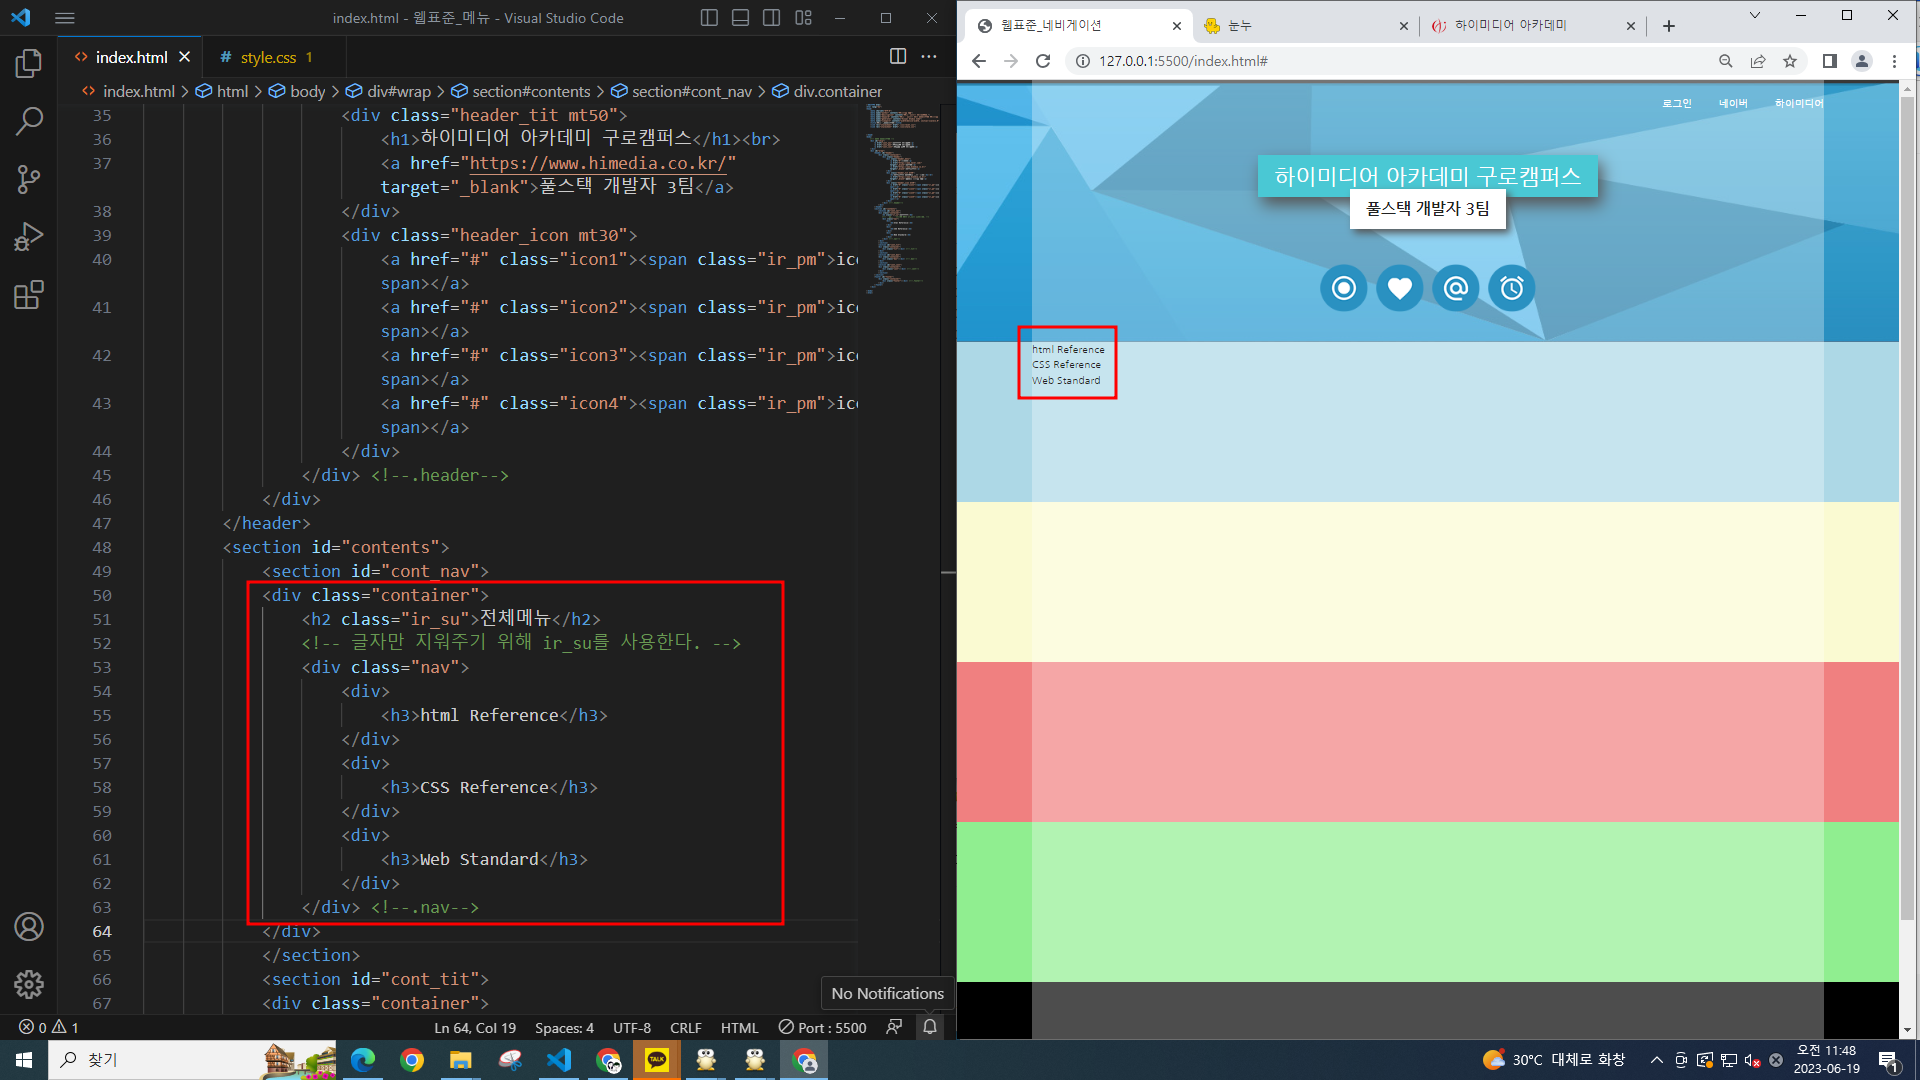Open editor More Actions ellipsis menu

tap(929, 57)
